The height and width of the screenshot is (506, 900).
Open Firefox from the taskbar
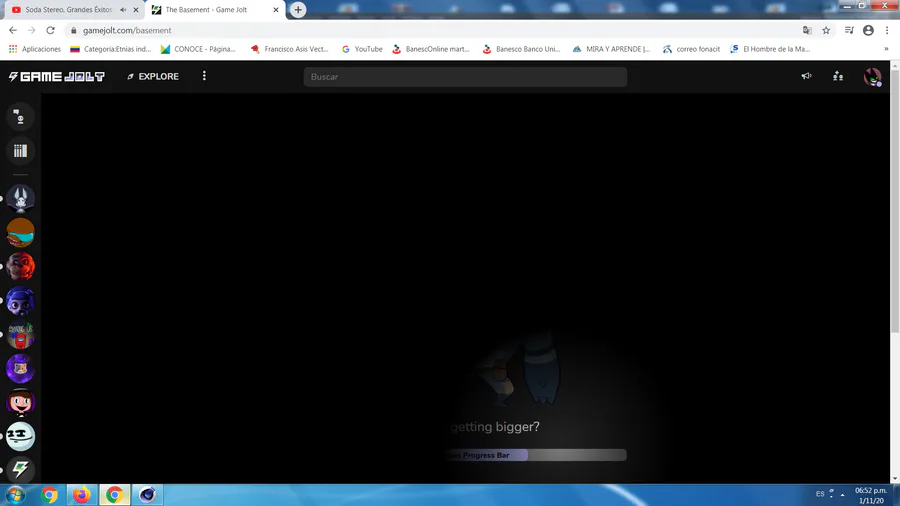click(82, 495)
